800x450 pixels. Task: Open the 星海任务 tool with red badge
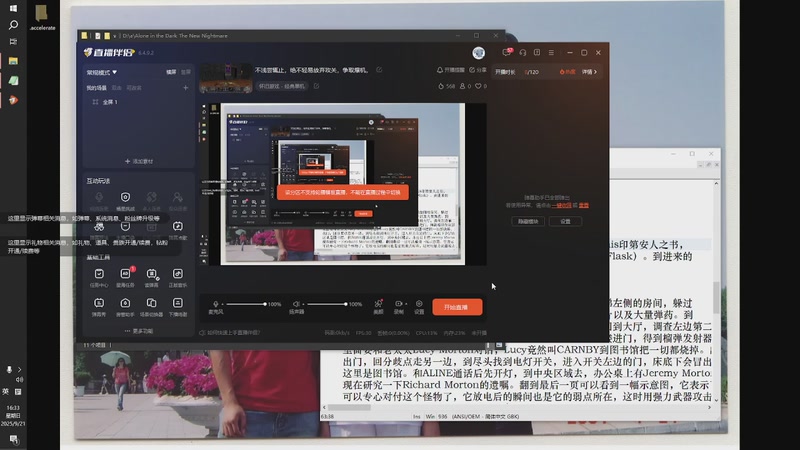(x=125, y=278)
